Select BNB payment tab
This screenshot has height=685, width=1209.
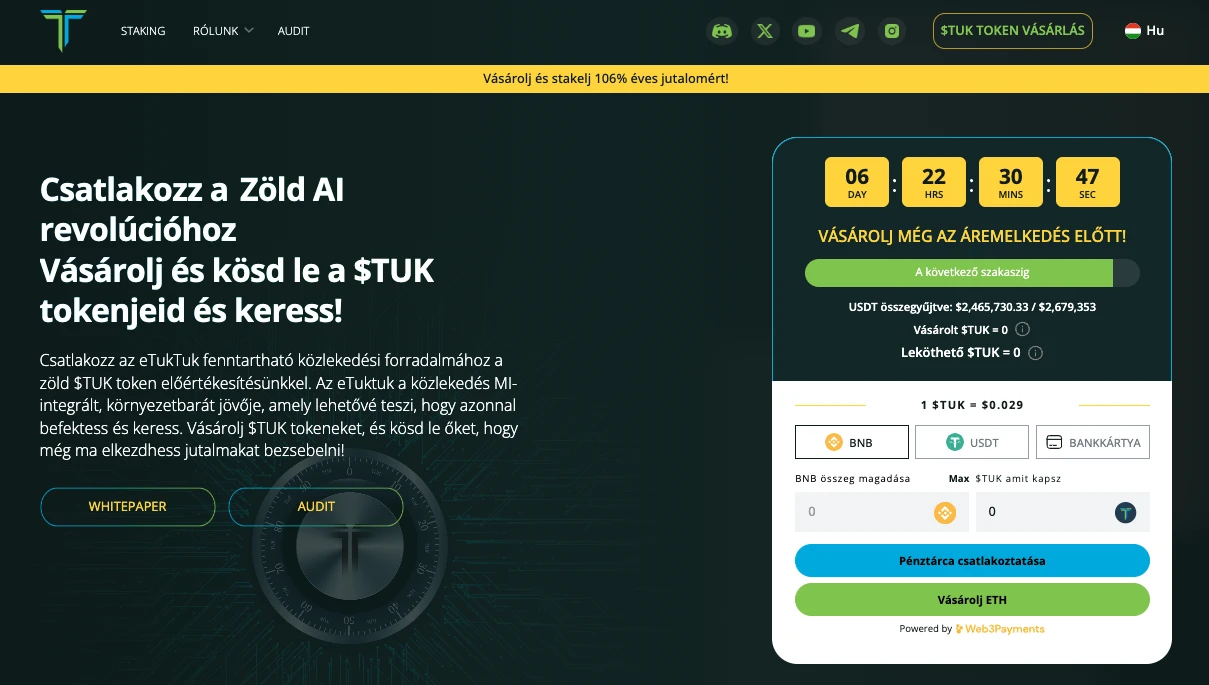click(852, 442)
